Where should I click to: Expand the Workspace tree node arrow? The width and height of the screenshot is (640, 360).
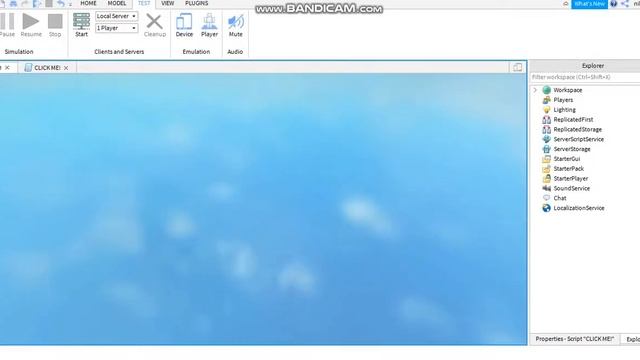click(x=535, y=90)
